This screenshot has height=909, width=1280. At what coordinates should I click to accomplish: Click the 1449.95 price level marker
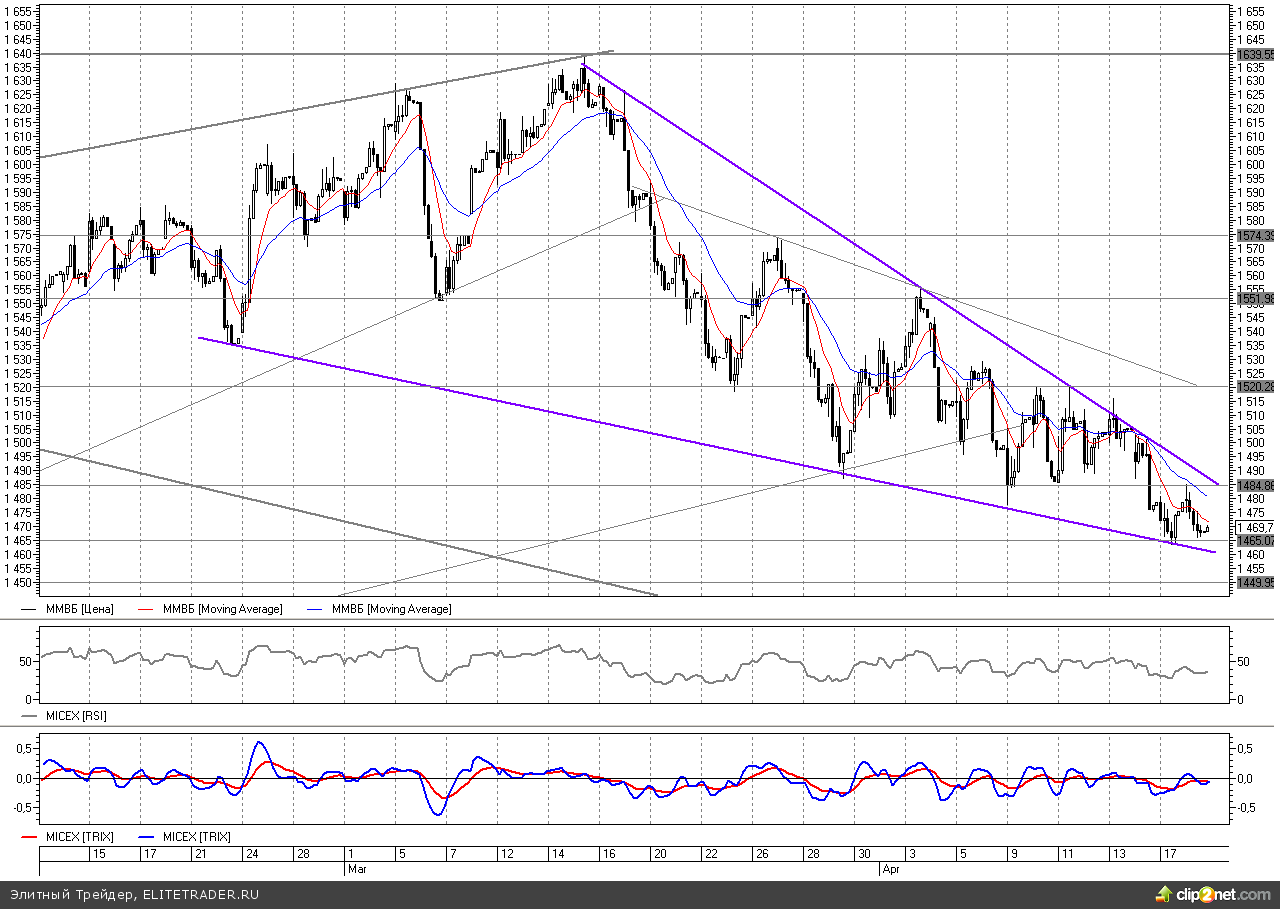[x=1254, y=583]
